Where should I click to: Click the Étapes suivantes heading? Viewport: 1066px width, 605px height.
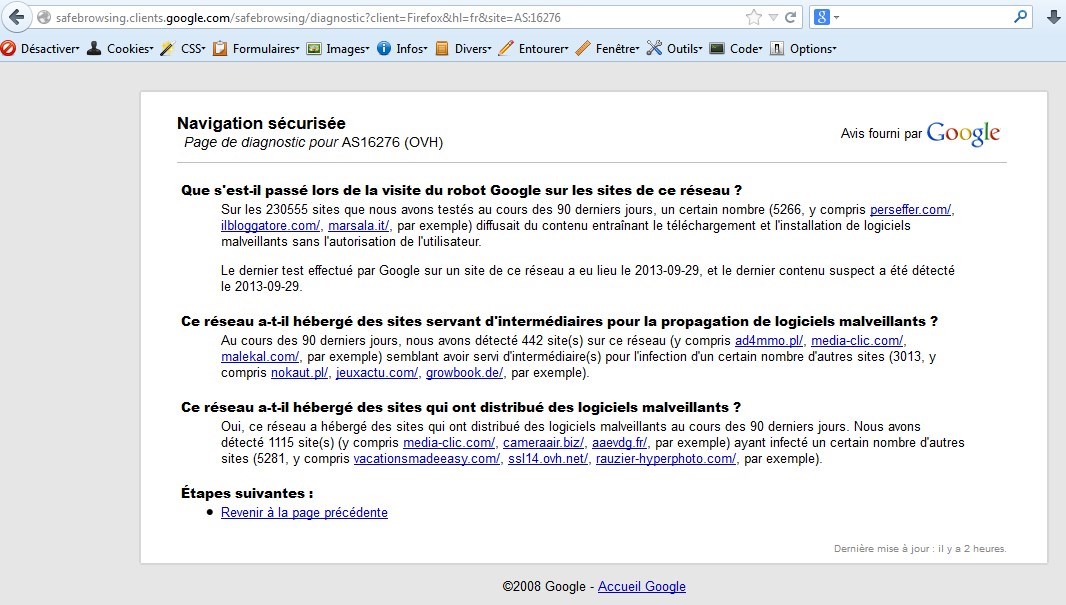247,494
